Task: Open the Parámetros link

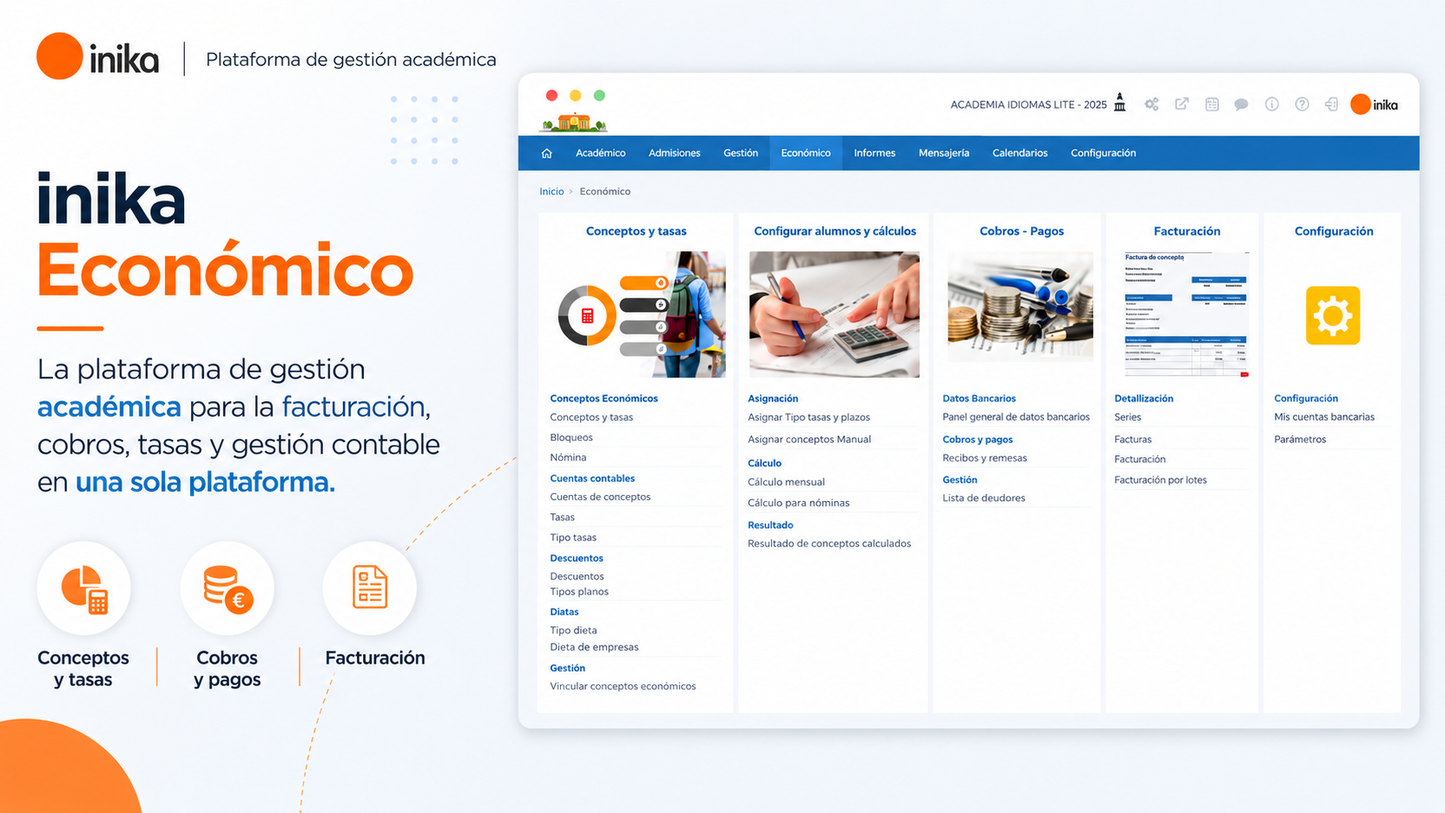Action: pyautogui.click(x=1300, y=439)
